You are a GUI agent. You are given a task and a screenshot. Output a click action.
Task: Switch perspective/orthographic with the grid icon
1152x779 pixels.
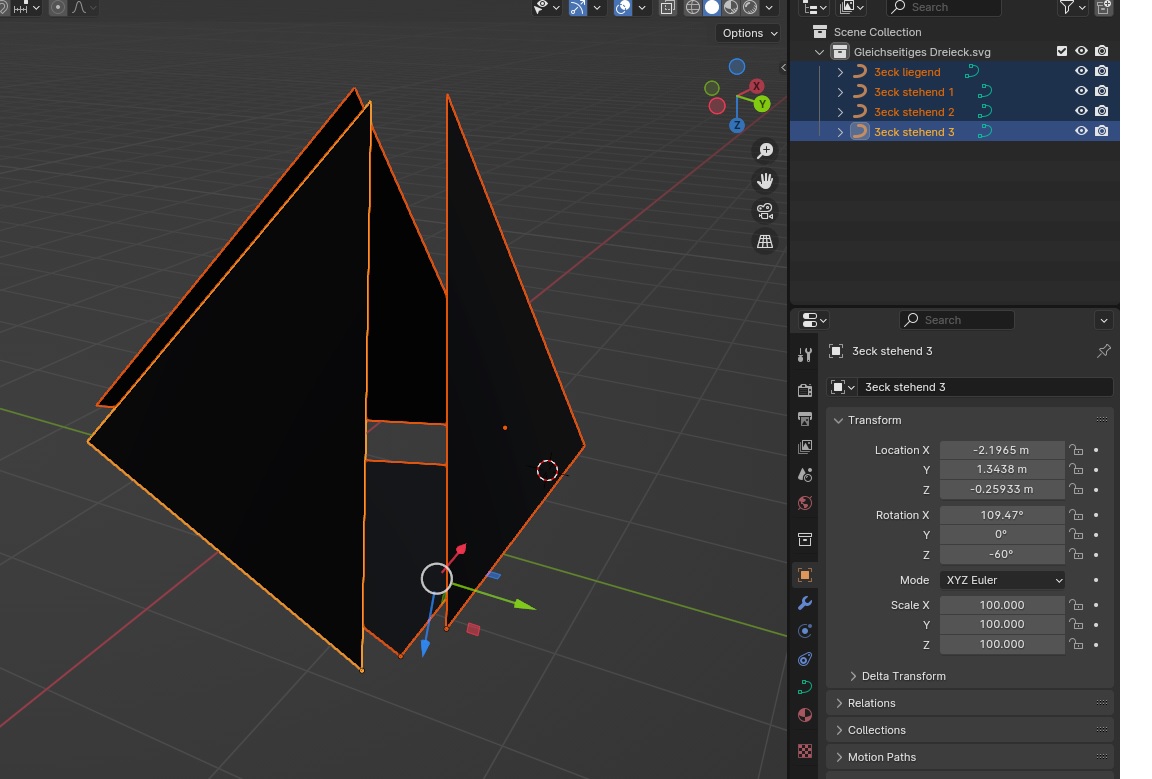tap(765, 241)
